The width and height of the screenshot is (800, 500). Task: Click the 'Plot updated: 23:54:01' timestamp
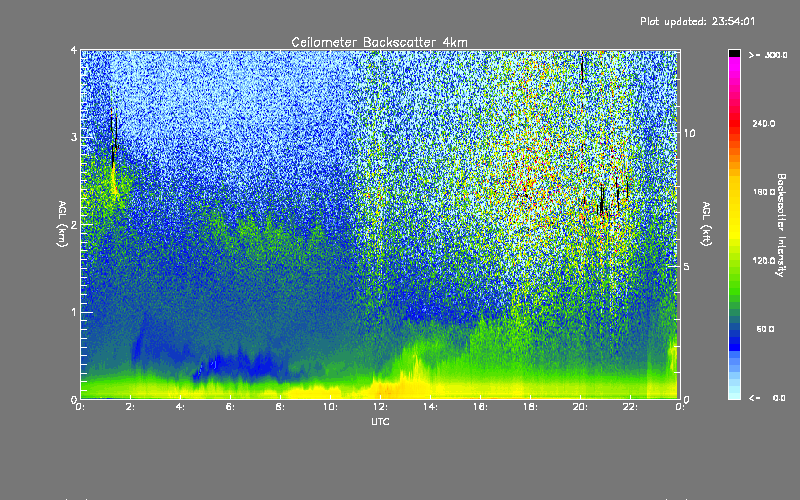697,21
